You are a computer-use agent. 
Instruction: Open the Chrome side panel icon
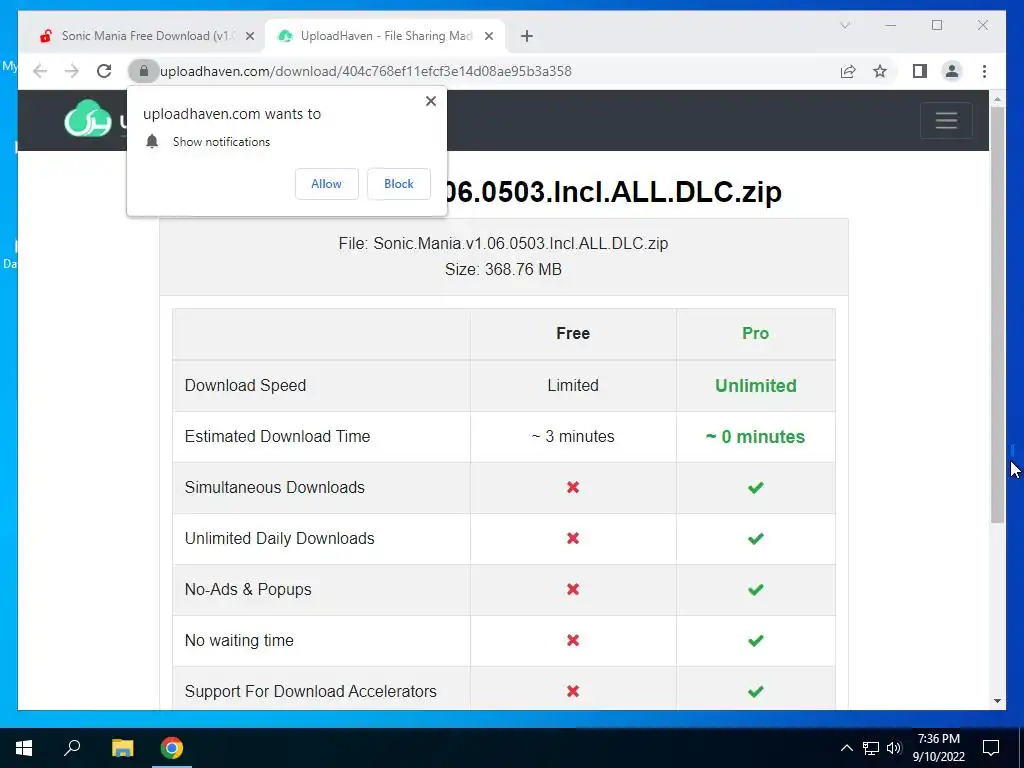920,71
